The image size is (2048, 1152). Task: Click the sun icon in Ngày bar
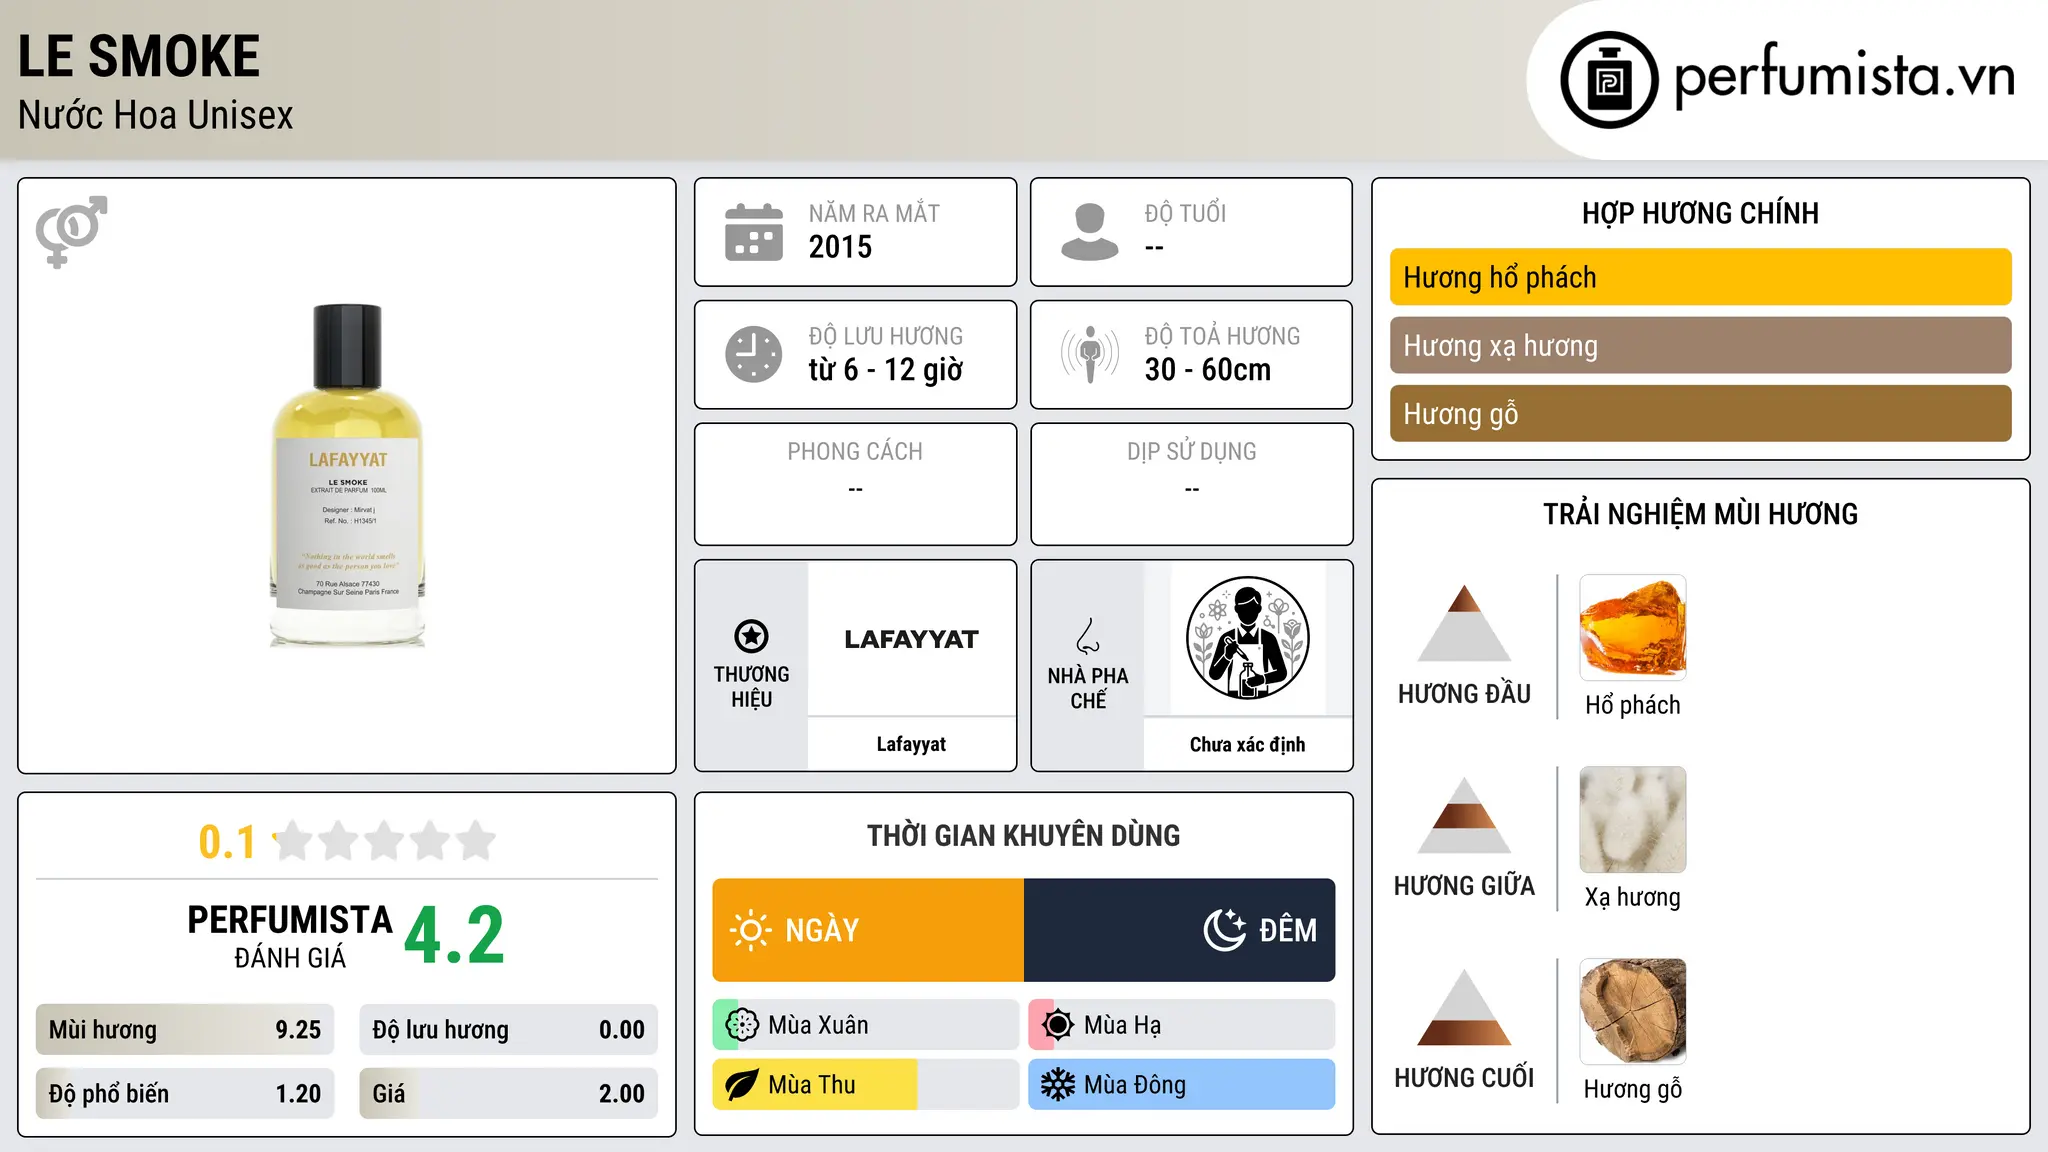[750, 930]
